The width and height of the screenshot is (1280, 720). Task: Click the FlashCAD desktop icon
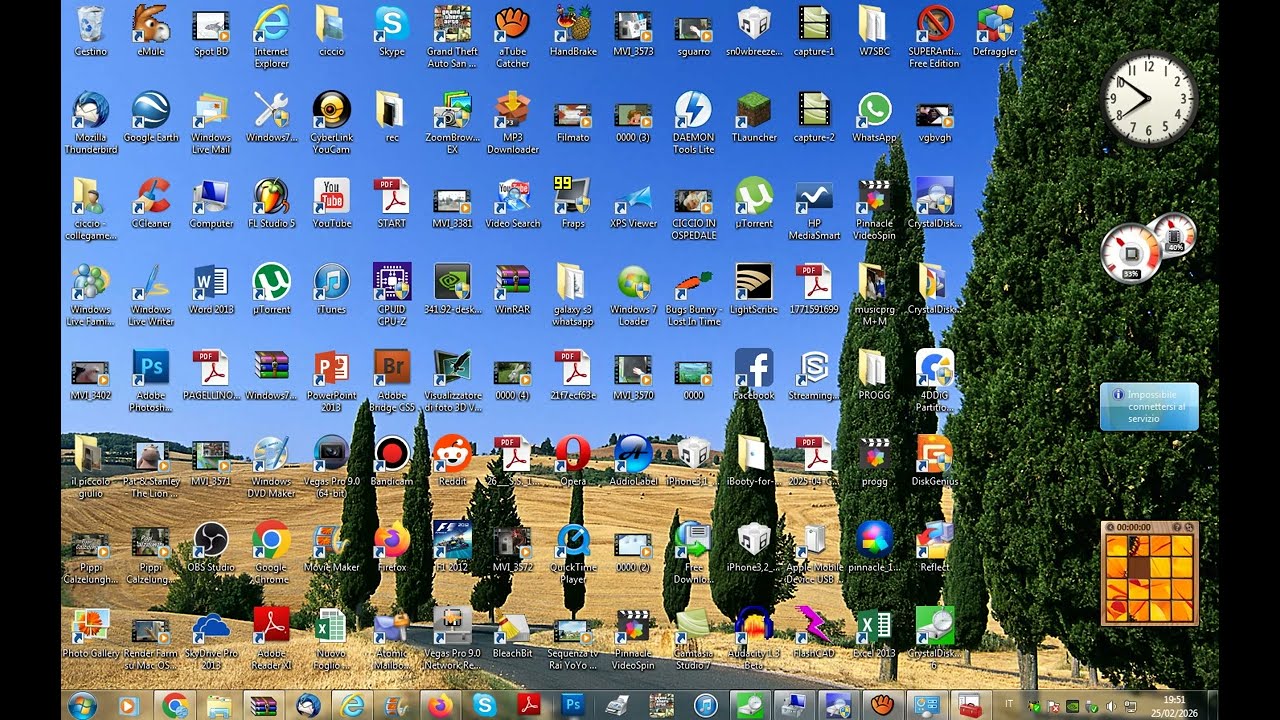[x=814, y=632]
